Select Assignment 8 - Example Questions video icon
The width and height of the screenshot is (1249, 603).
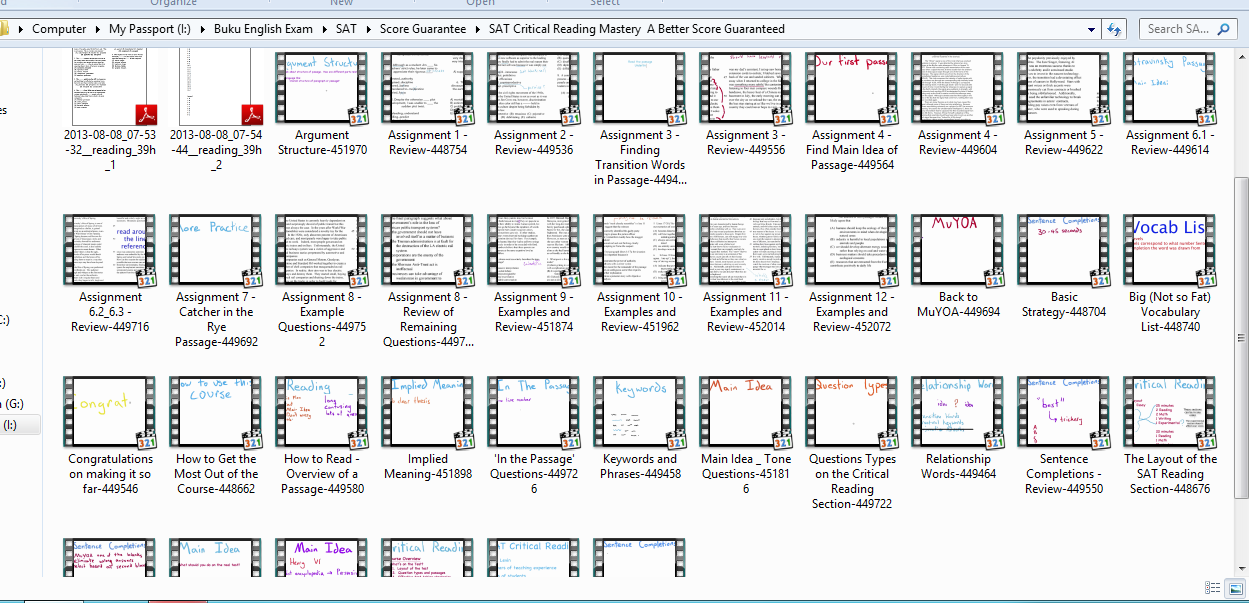(x=322, y=250)
